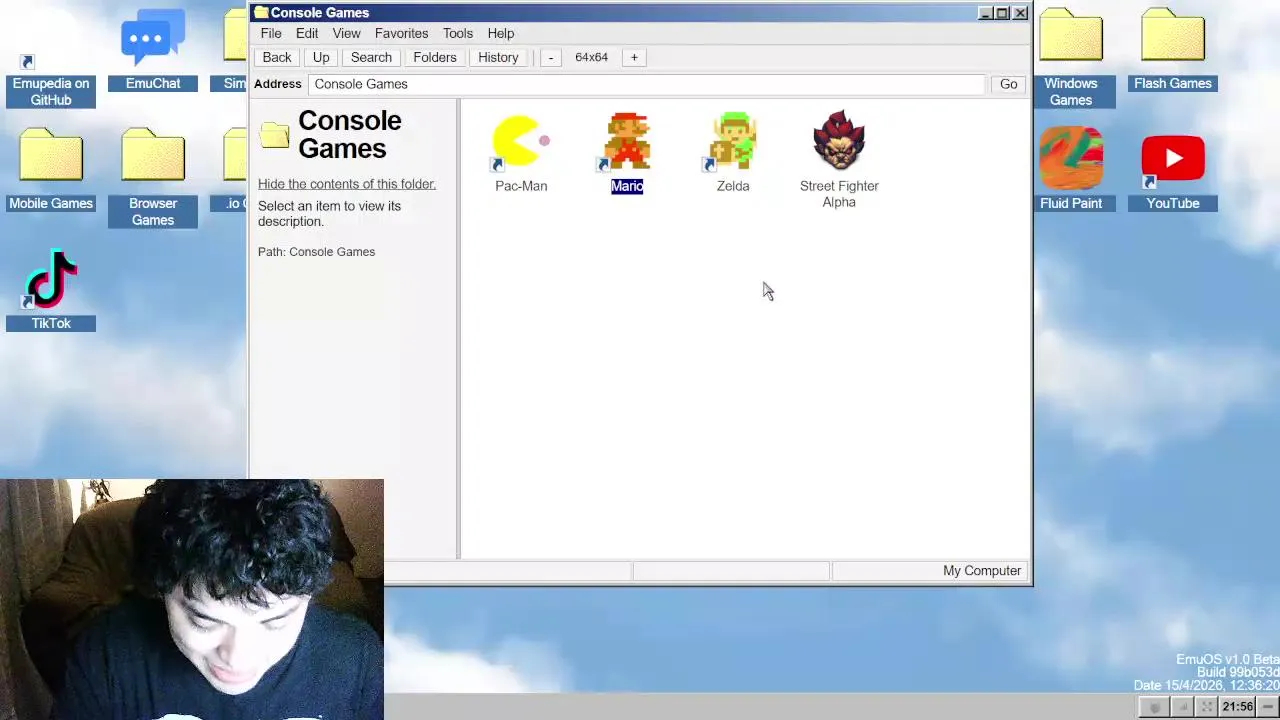Click Hide the contents of this folder link
This screenshot has width=1280, height=720.
coord(347,184)
